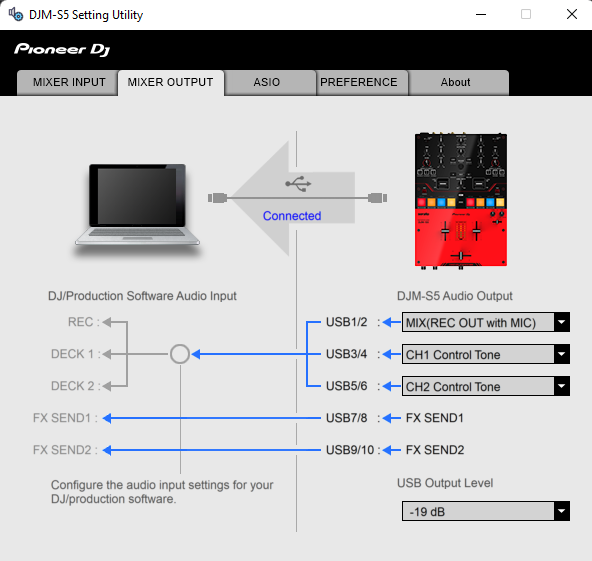Click the FX SEND1 input label on the left
592x561 pixels.
click(x=65, y=418)
